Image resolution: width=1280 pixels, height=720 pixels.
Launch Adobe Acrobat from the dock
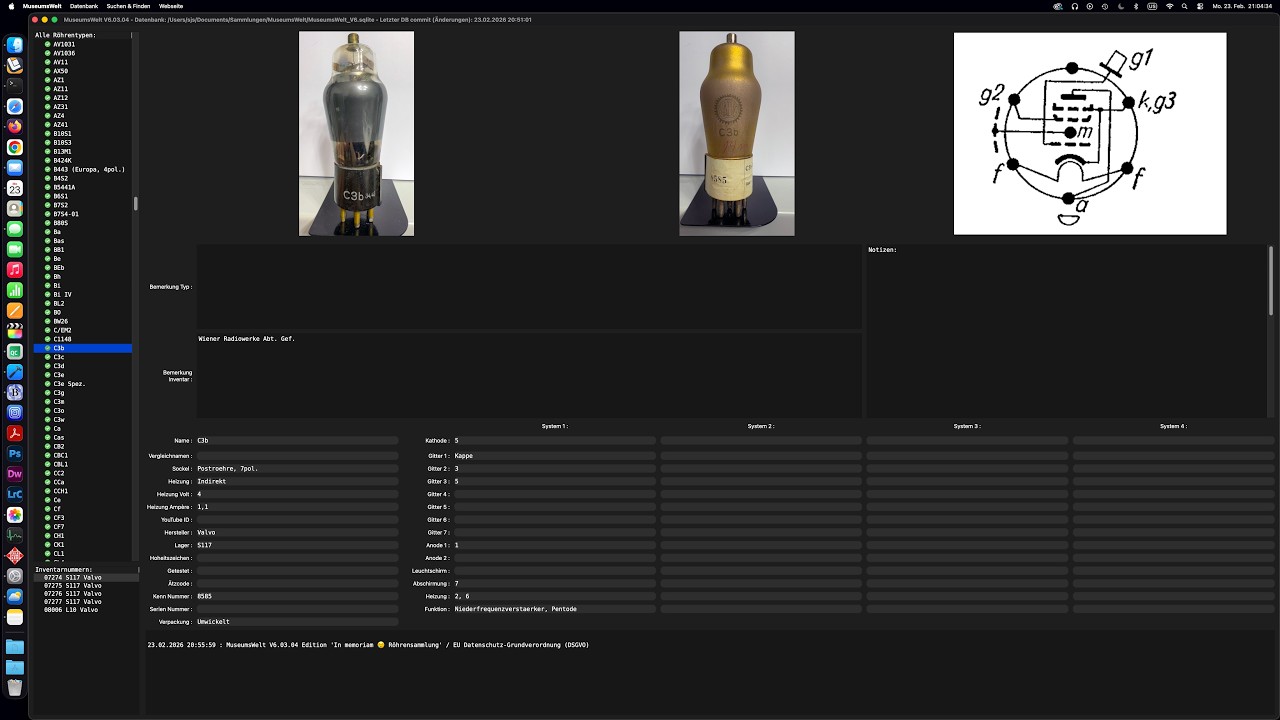pos(15,433)
